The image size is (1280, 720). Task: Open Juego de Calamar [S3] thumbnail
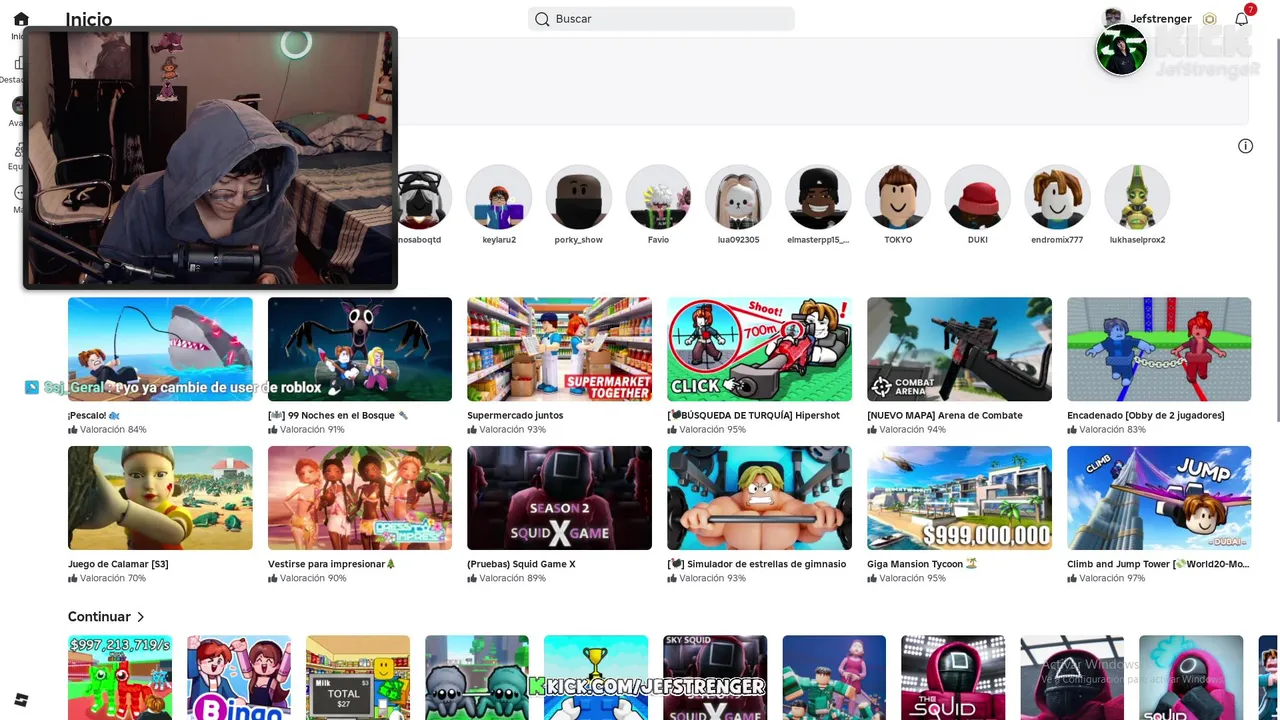[160, 498]
